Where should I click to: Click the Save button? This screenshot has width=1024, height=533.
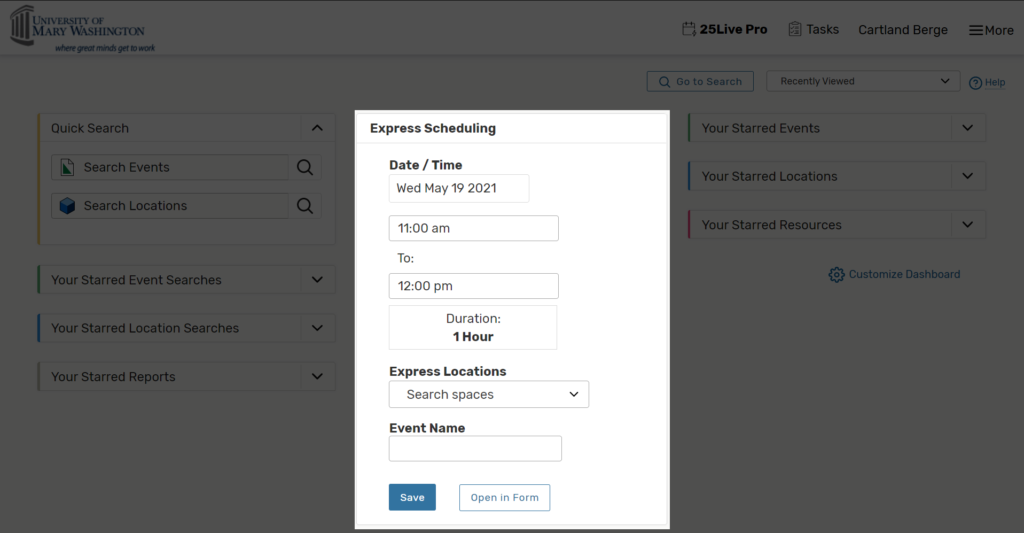pyautogui.click(x=412, y=497)
